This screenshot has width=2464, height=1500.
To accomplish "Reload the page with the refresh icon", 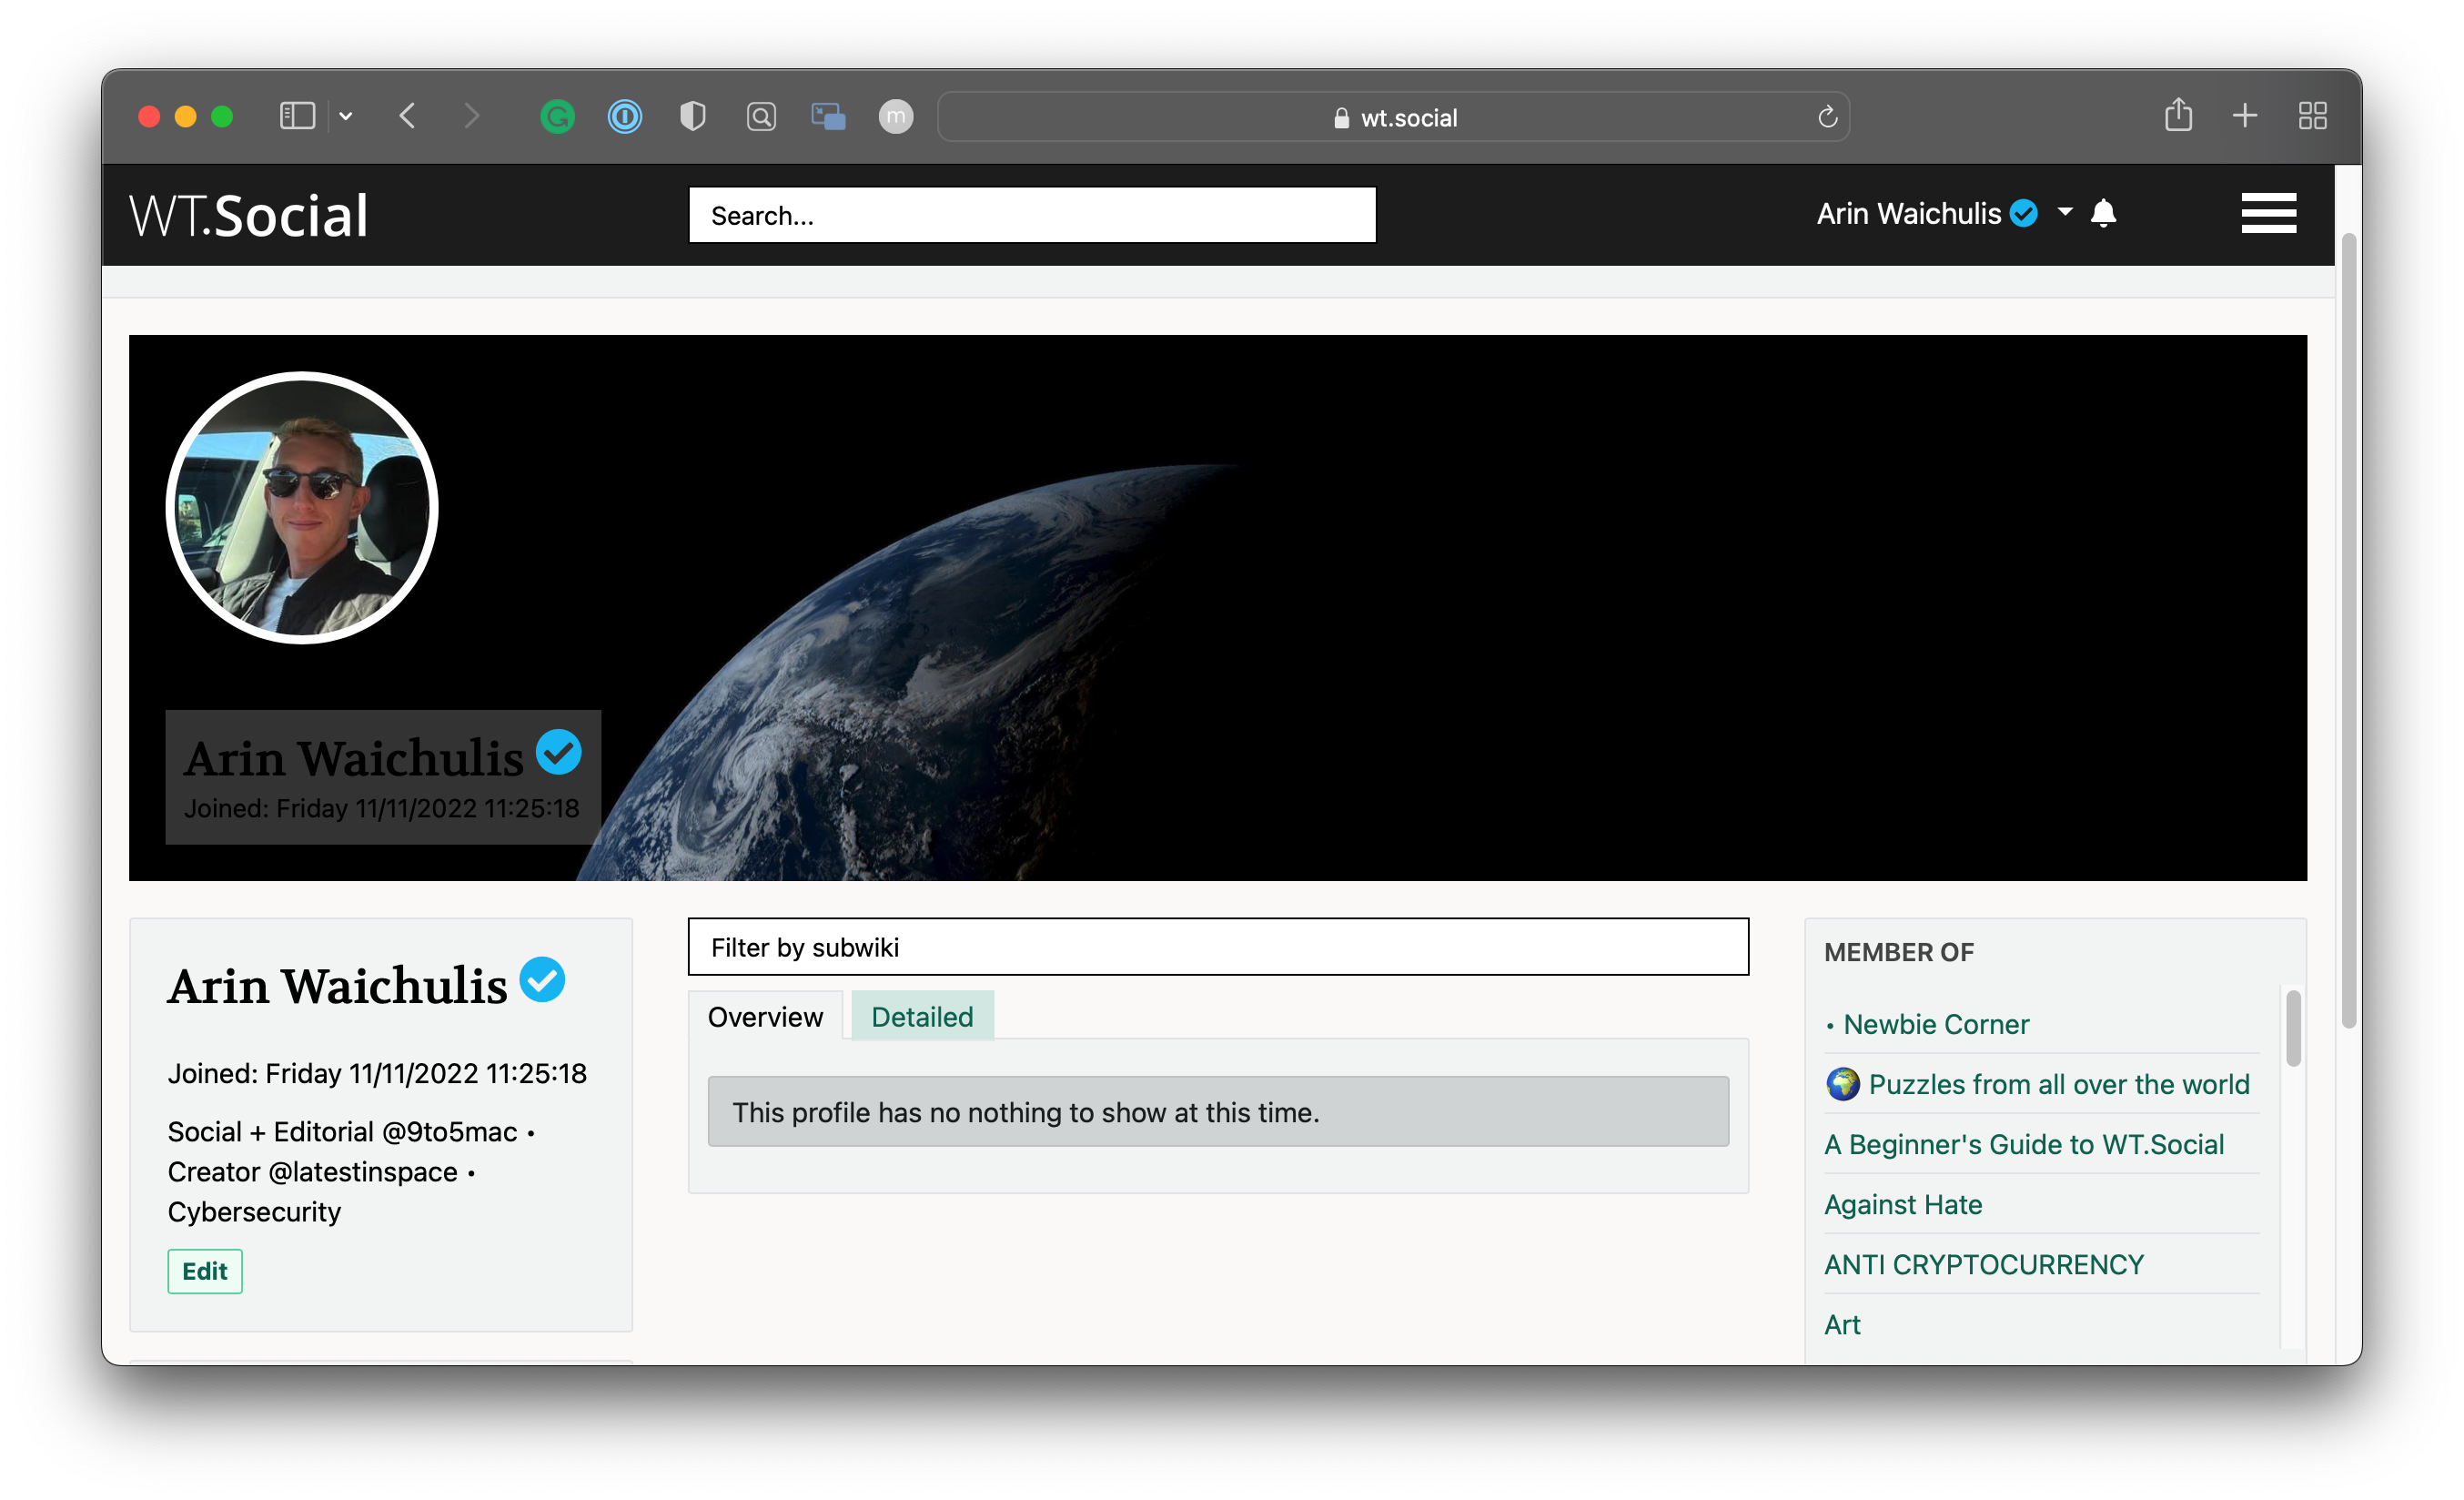I will point(1827,117).
